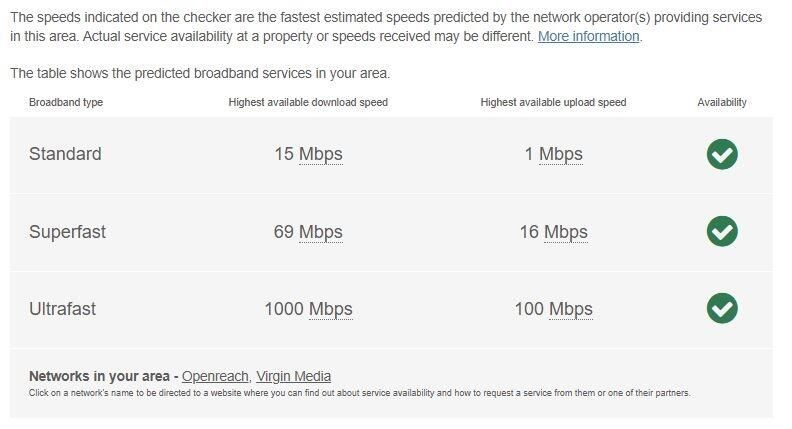The width and height of the screenshot is (792, 429).
Task: Select the Superfast broadband type label
Action: click(67, 232)
